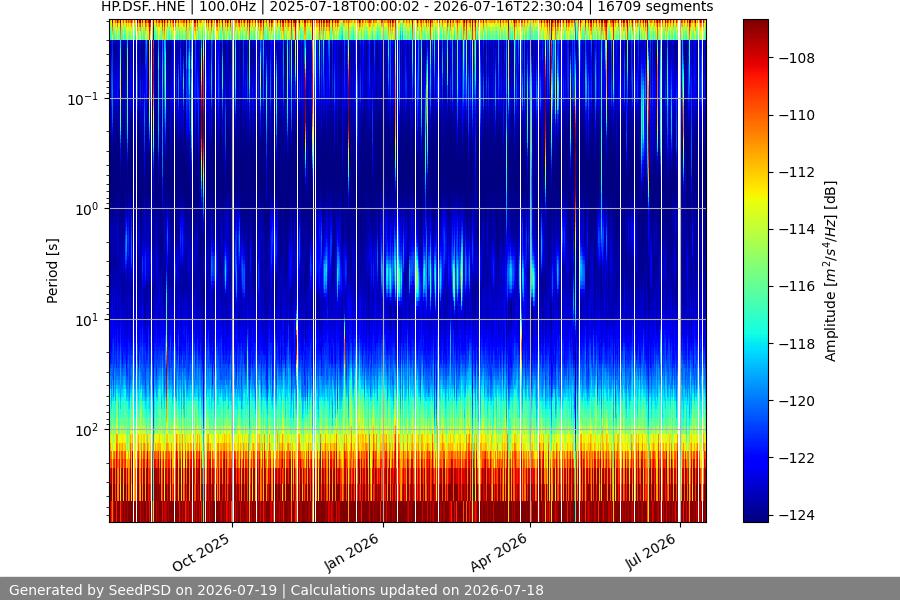The width and height of the screenshot is (900, 600).
Task: Click the -110 colorbar tick label
Action: click(x=797, y=115)
